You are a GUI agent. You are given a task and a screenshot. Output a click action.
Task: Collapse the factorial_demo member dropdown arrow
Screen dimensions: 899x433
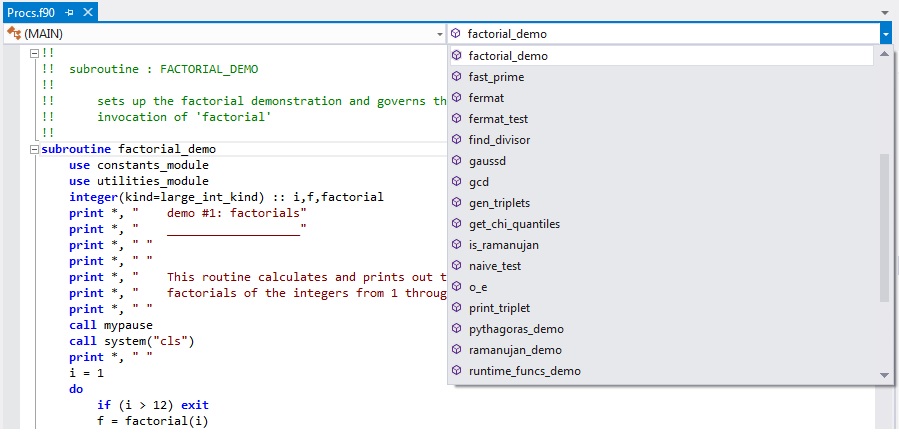(x=886, y=34)
